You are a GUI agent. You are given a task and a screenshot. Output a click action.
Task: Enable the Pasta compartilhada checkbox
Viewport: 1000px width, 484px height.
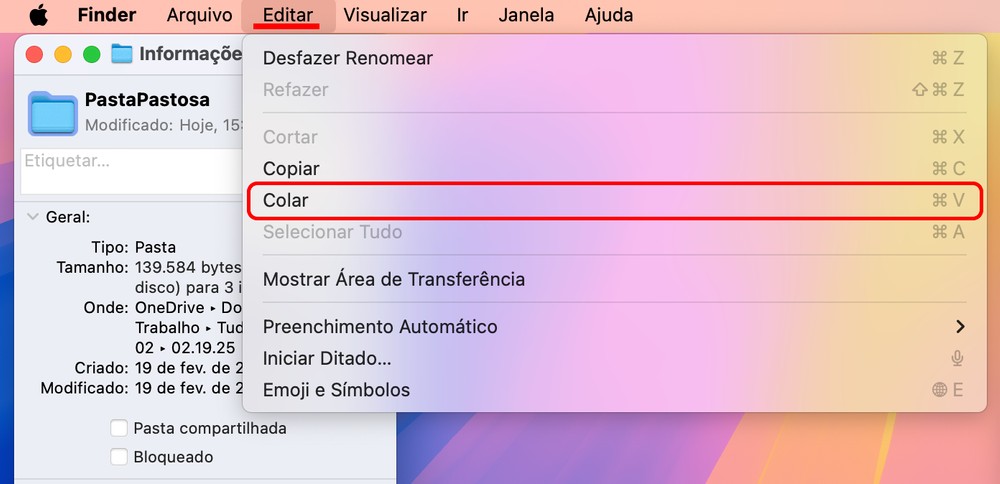point(119,428)
